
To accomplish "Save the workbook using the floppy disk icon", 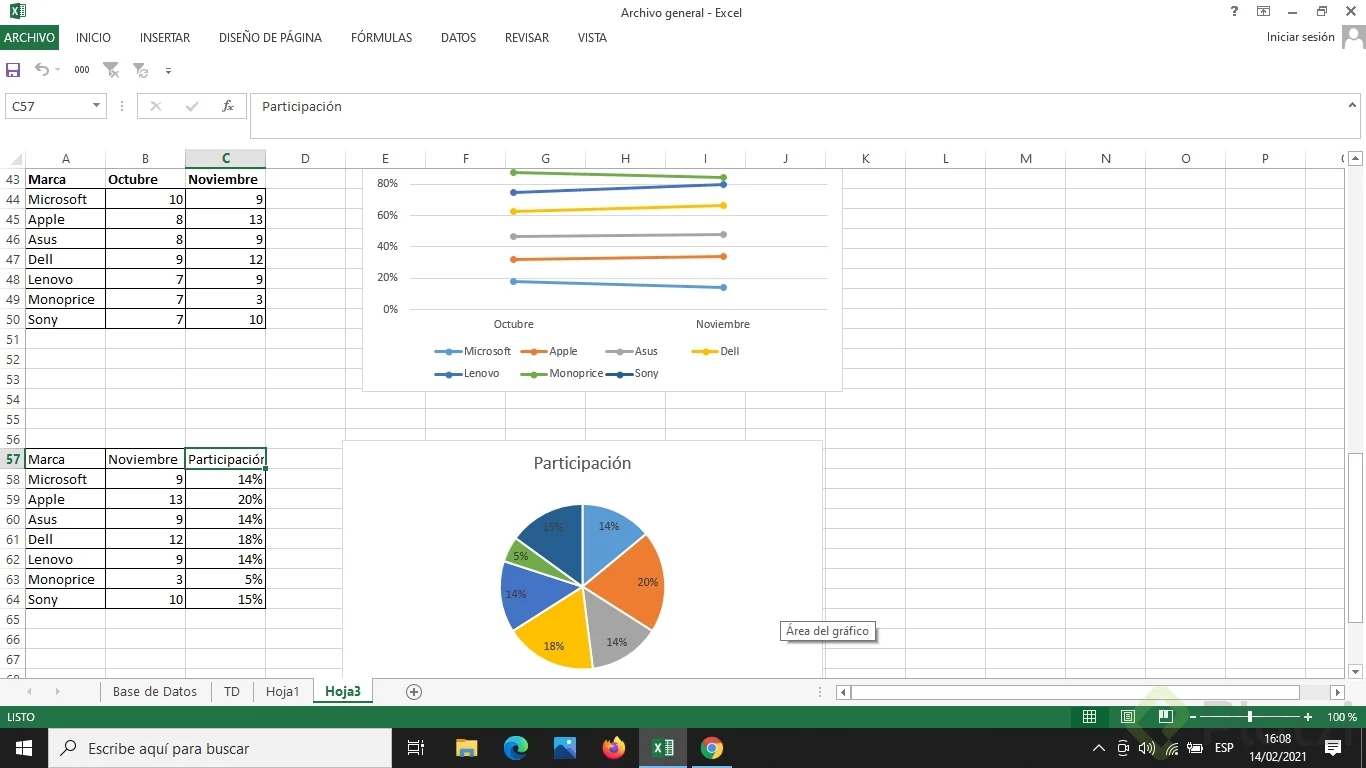I will pos(13,70).
